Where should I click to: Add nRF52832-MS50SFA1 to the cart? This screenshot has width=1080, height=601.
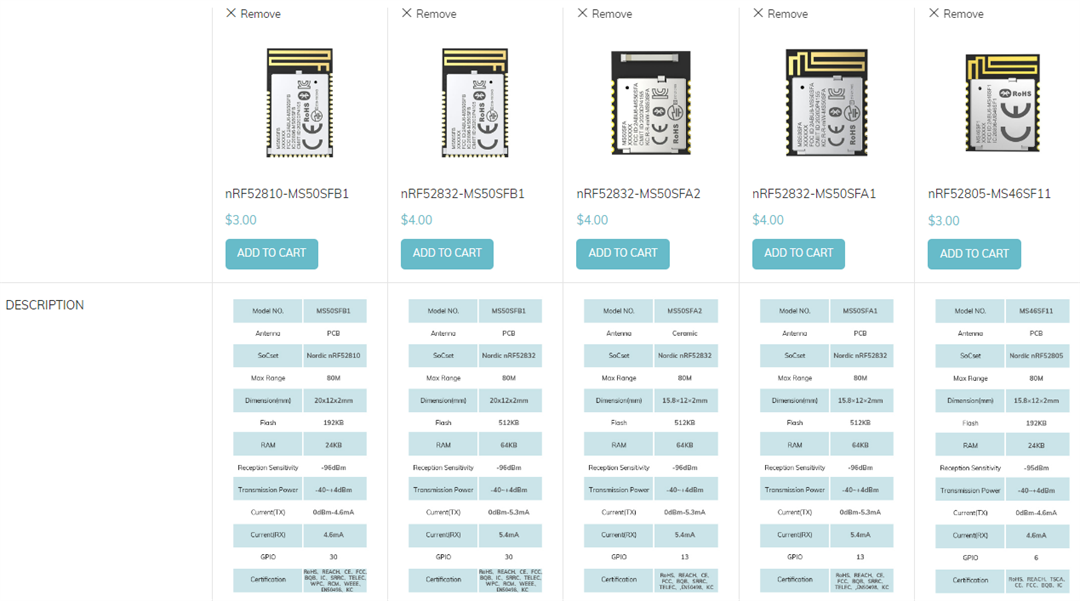point(798,254)
